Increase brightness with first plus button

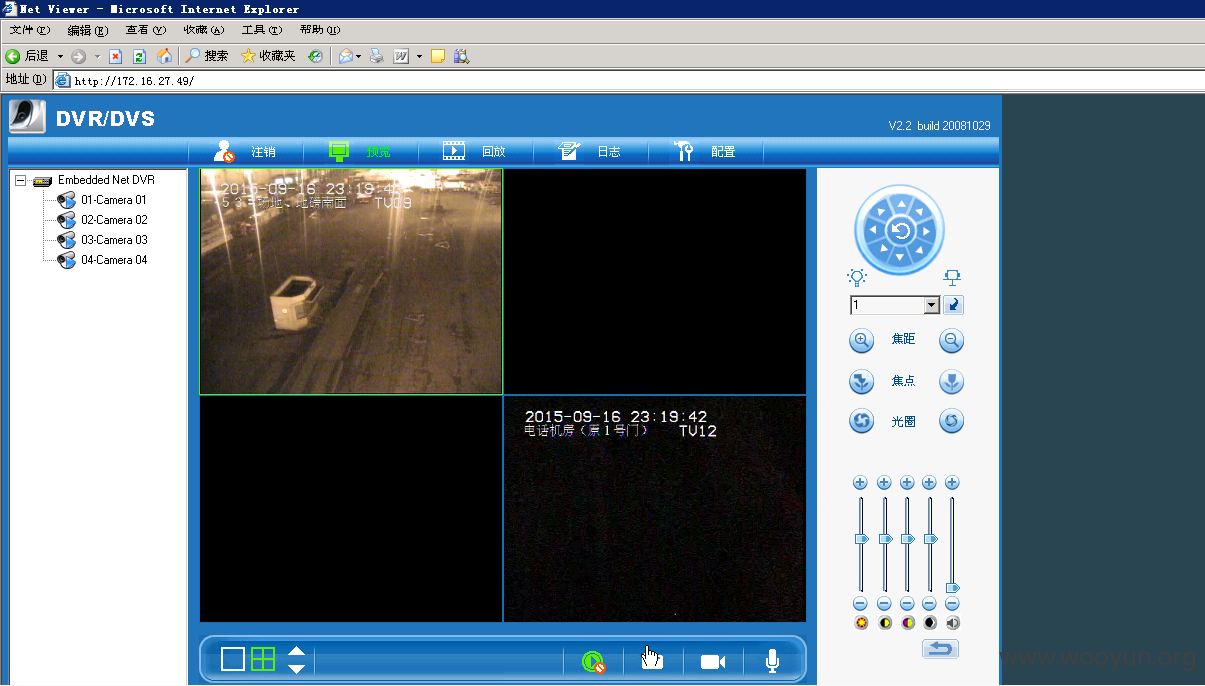click(x=860, y=483)
